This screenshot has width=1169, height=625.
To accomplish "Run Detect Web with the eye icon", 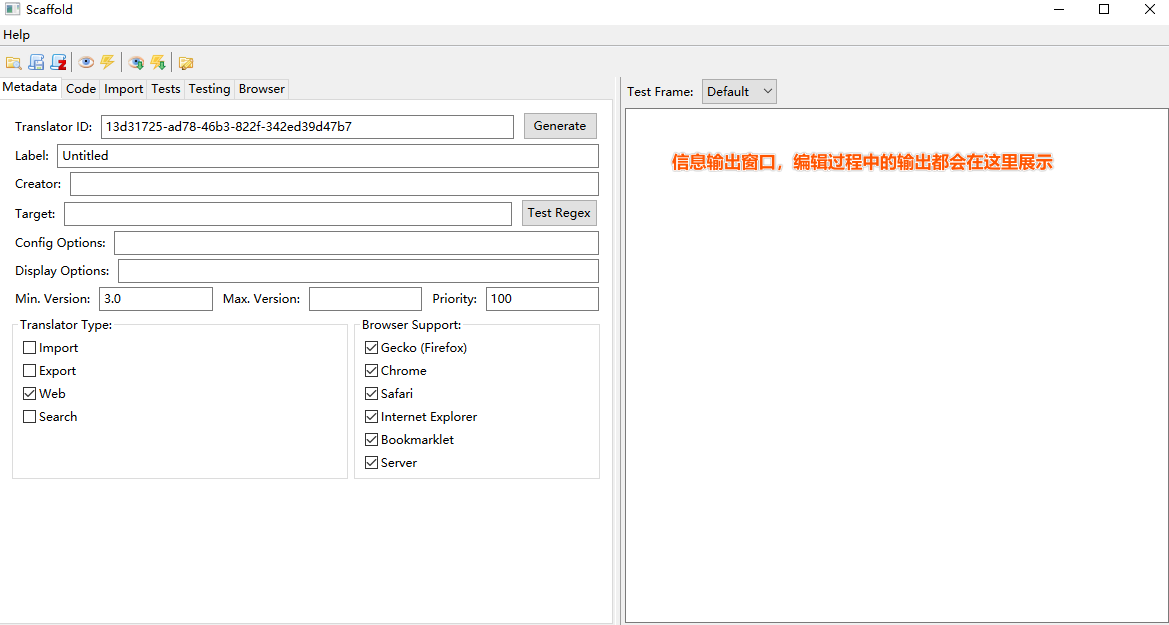I will 86,62.
